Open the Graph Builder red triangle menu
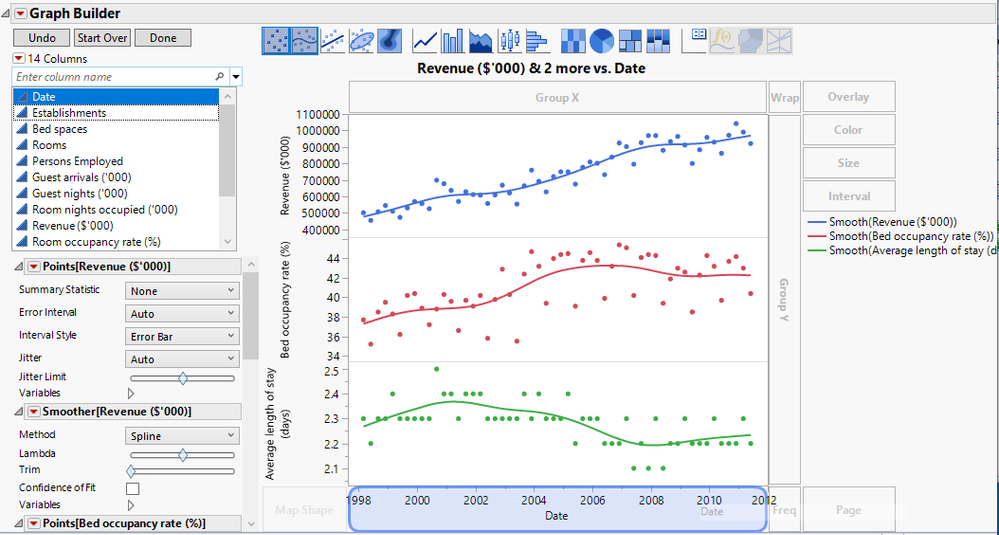This screenshot has height=535, width=999. pos(20,13)
